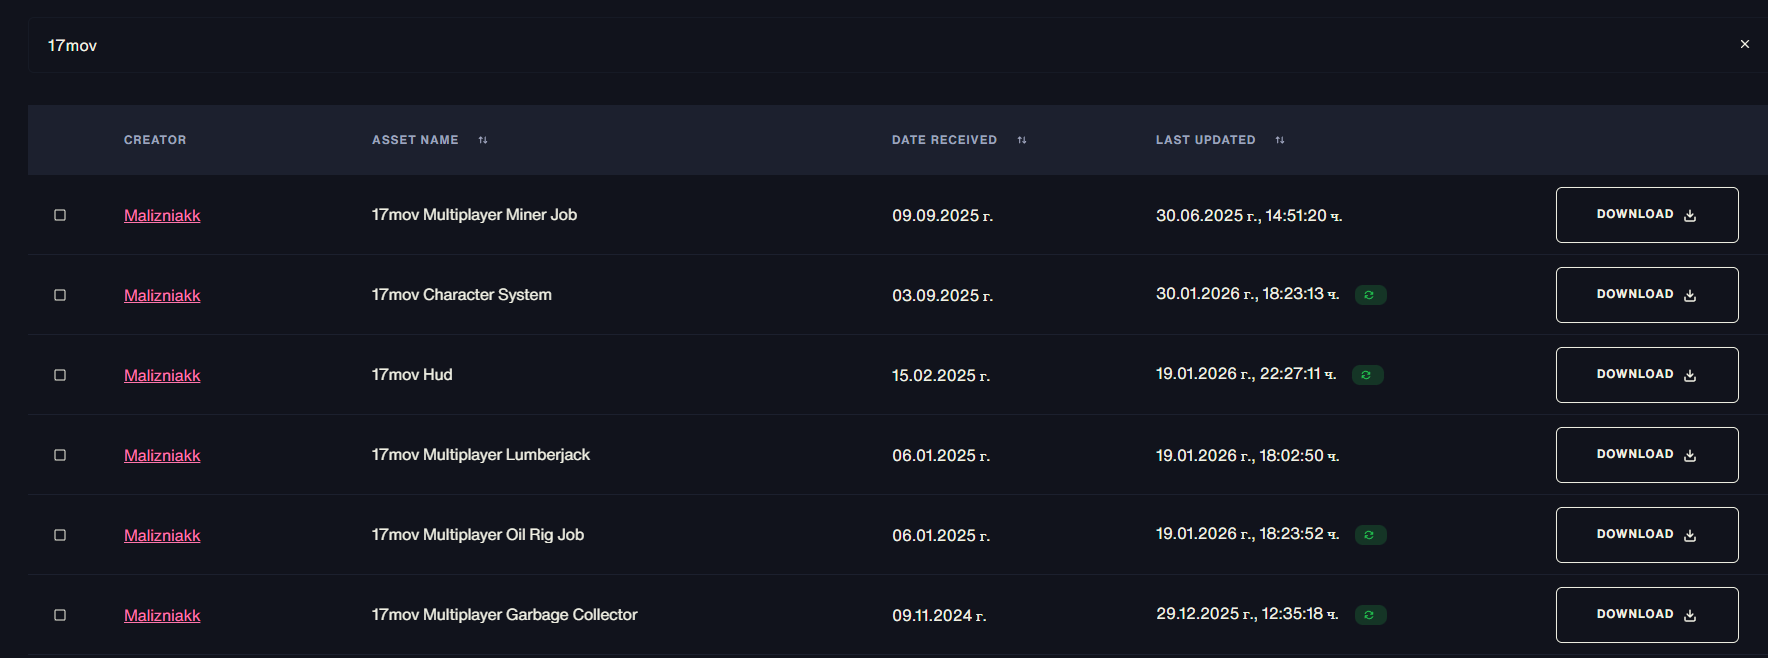Click the Date Received column header

pyautogui.click(x=944, y=140)
